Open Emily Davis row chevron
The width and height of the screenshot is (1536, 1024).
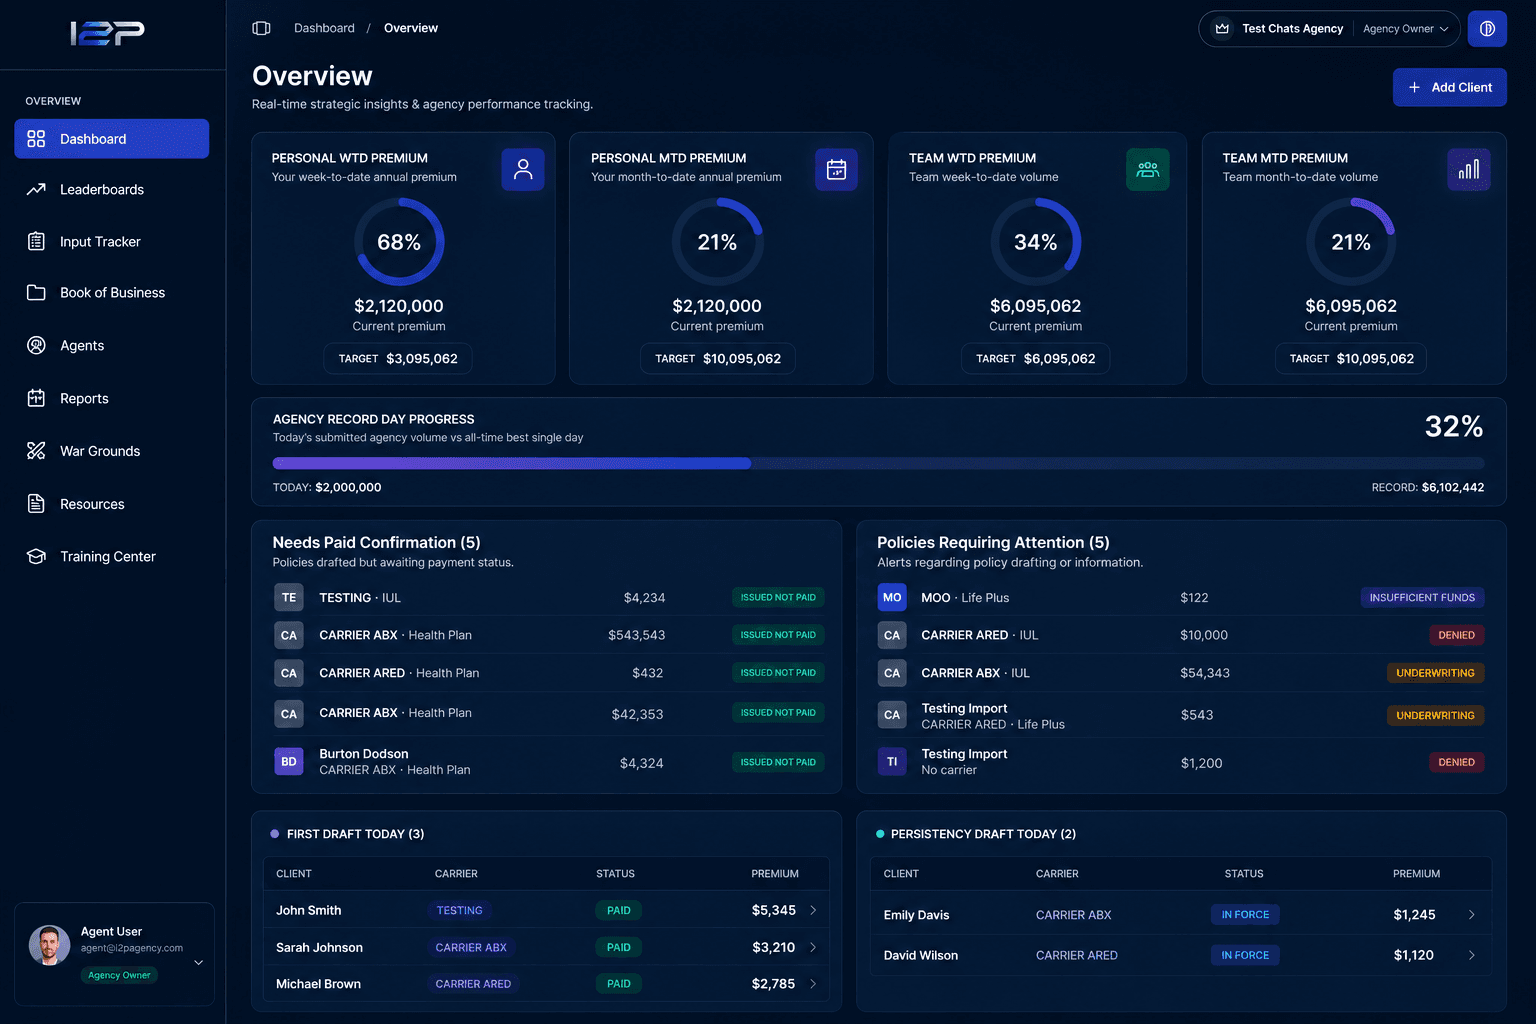click(1471, 915)
